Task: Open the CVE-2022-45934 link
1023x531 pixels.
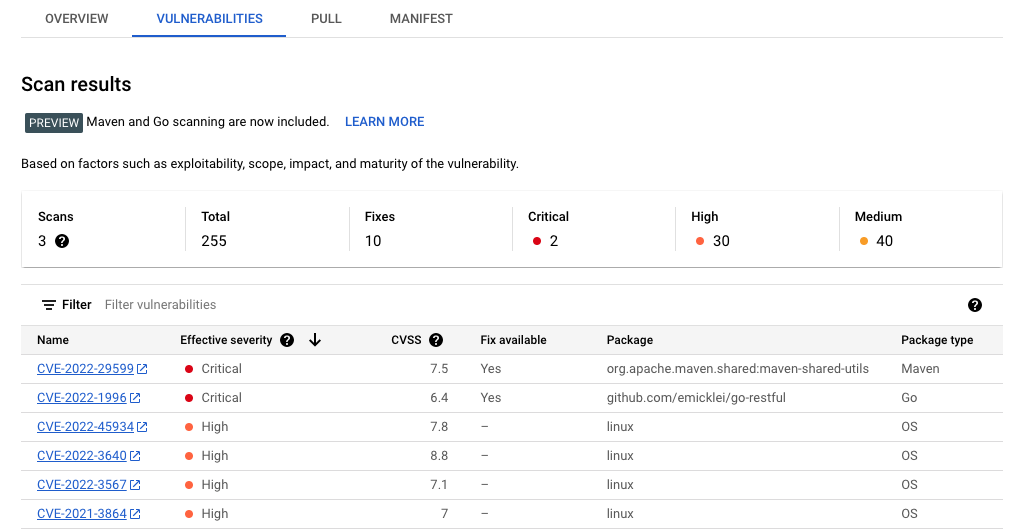Action: (85, 427)
